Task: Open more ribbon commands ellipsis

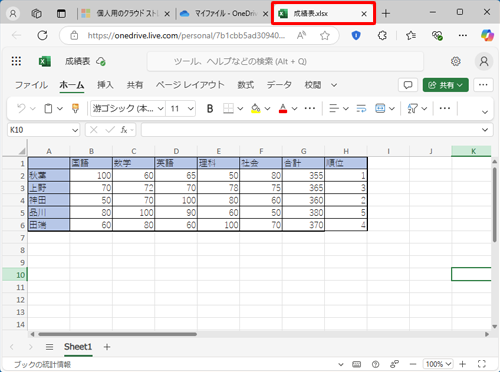Action: [445, 108]
